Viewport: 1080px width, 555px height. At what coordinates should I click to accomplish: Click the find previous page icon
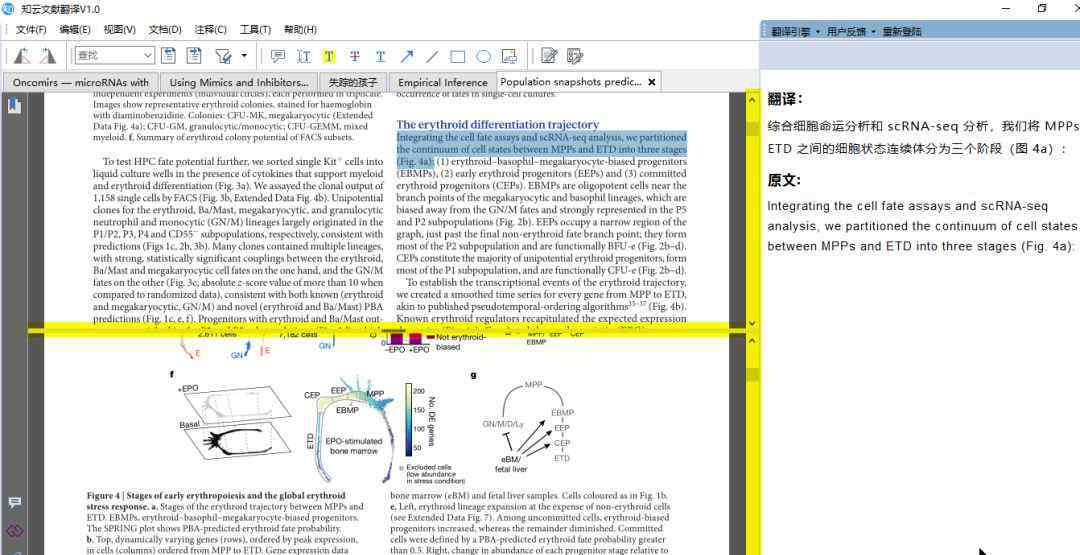pos(169,56)
